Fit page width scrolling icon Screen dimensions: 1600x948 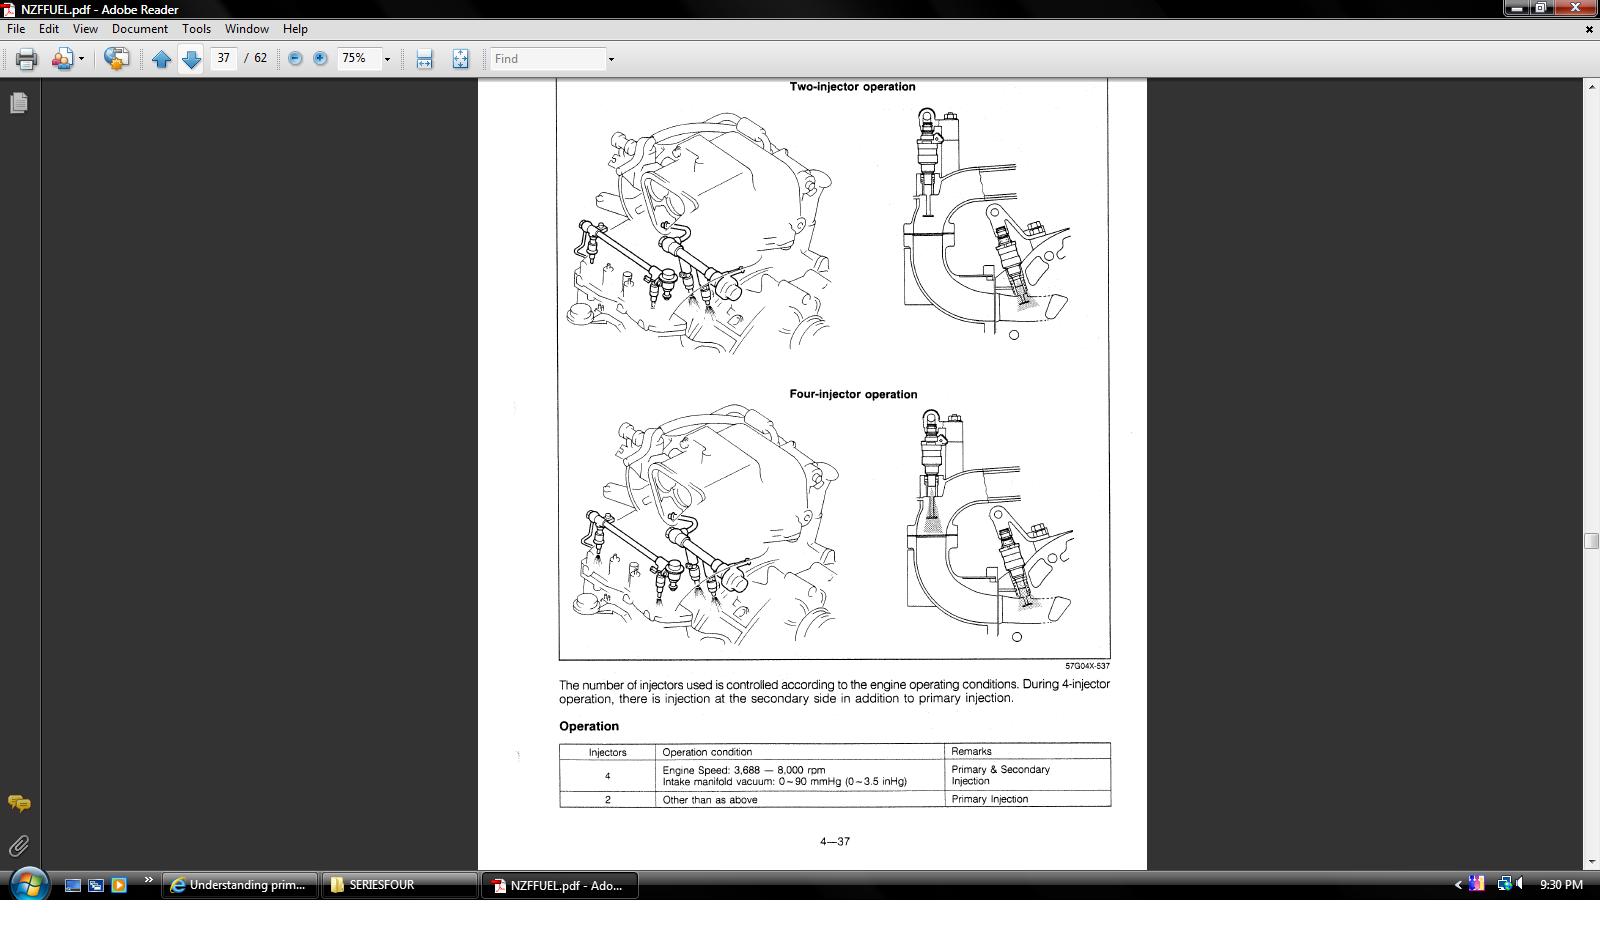point(425,59)
